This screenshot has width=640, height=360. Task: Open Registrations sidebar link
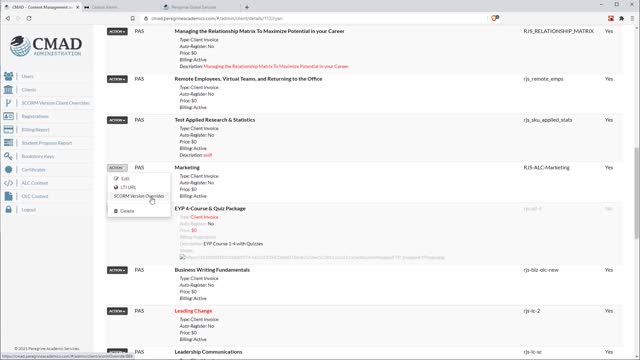35,116
